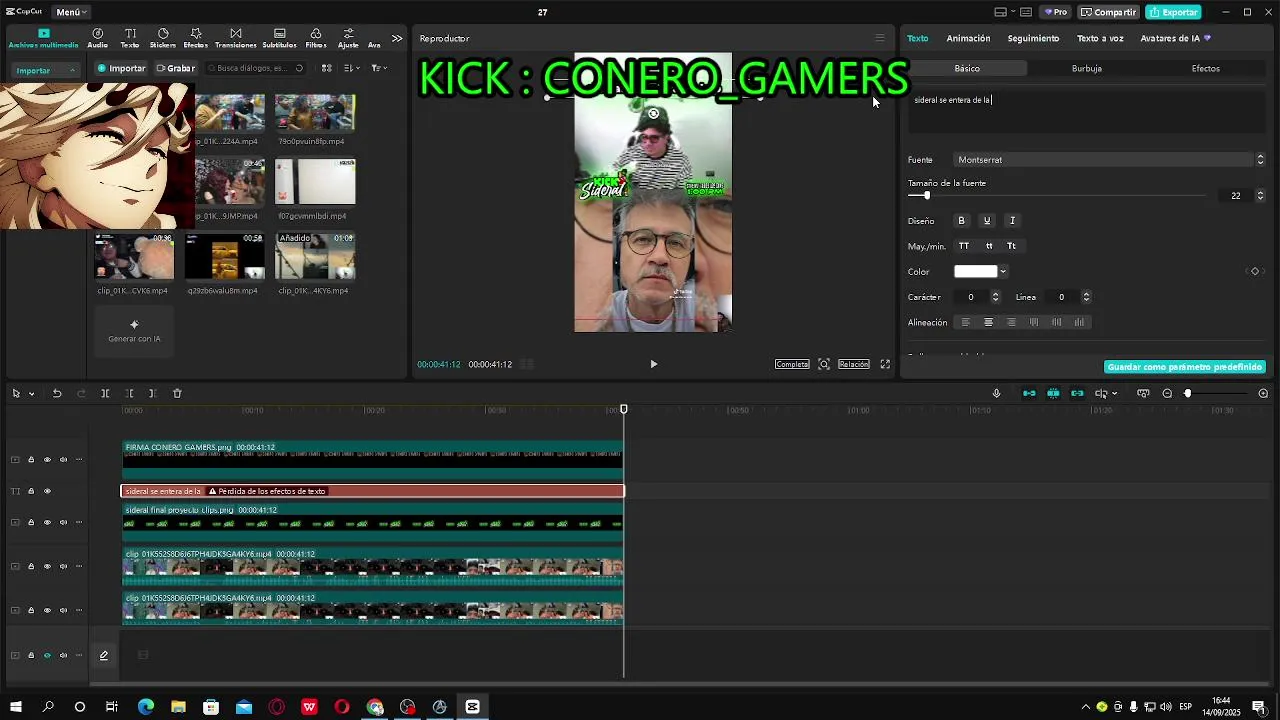Align text to the center
Viewport: 1280px width, 720px height.
[x=988, y=322]
